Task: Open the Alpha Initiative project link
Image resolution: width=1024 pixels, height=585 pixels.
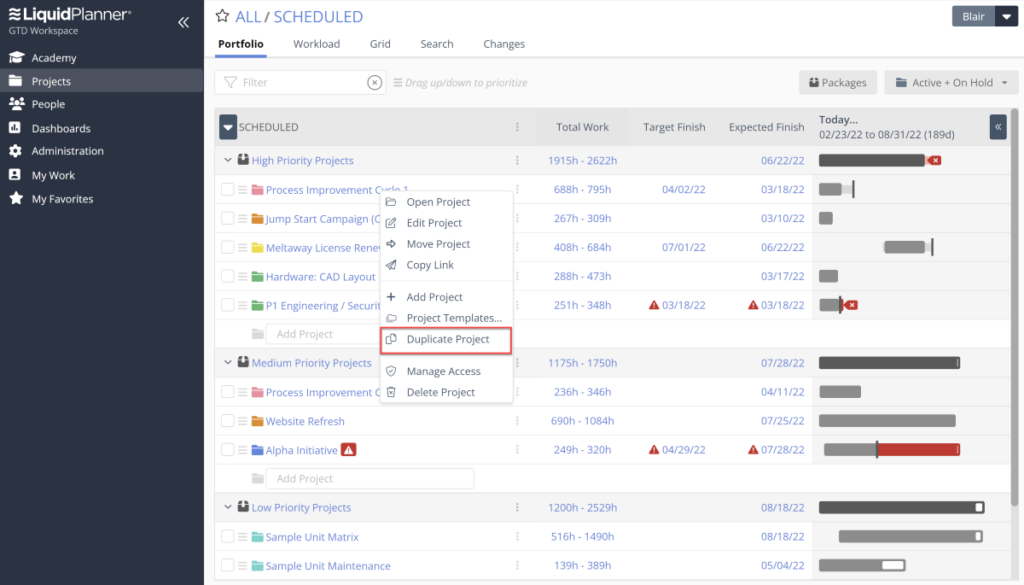Action: pos(302,450)
